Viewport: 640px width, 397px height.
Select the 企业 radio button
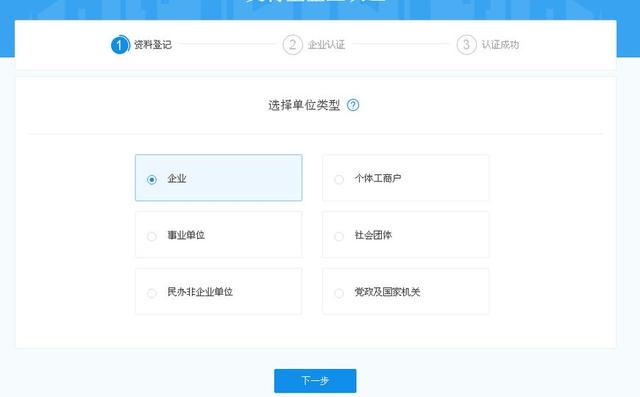click(152, 180)
